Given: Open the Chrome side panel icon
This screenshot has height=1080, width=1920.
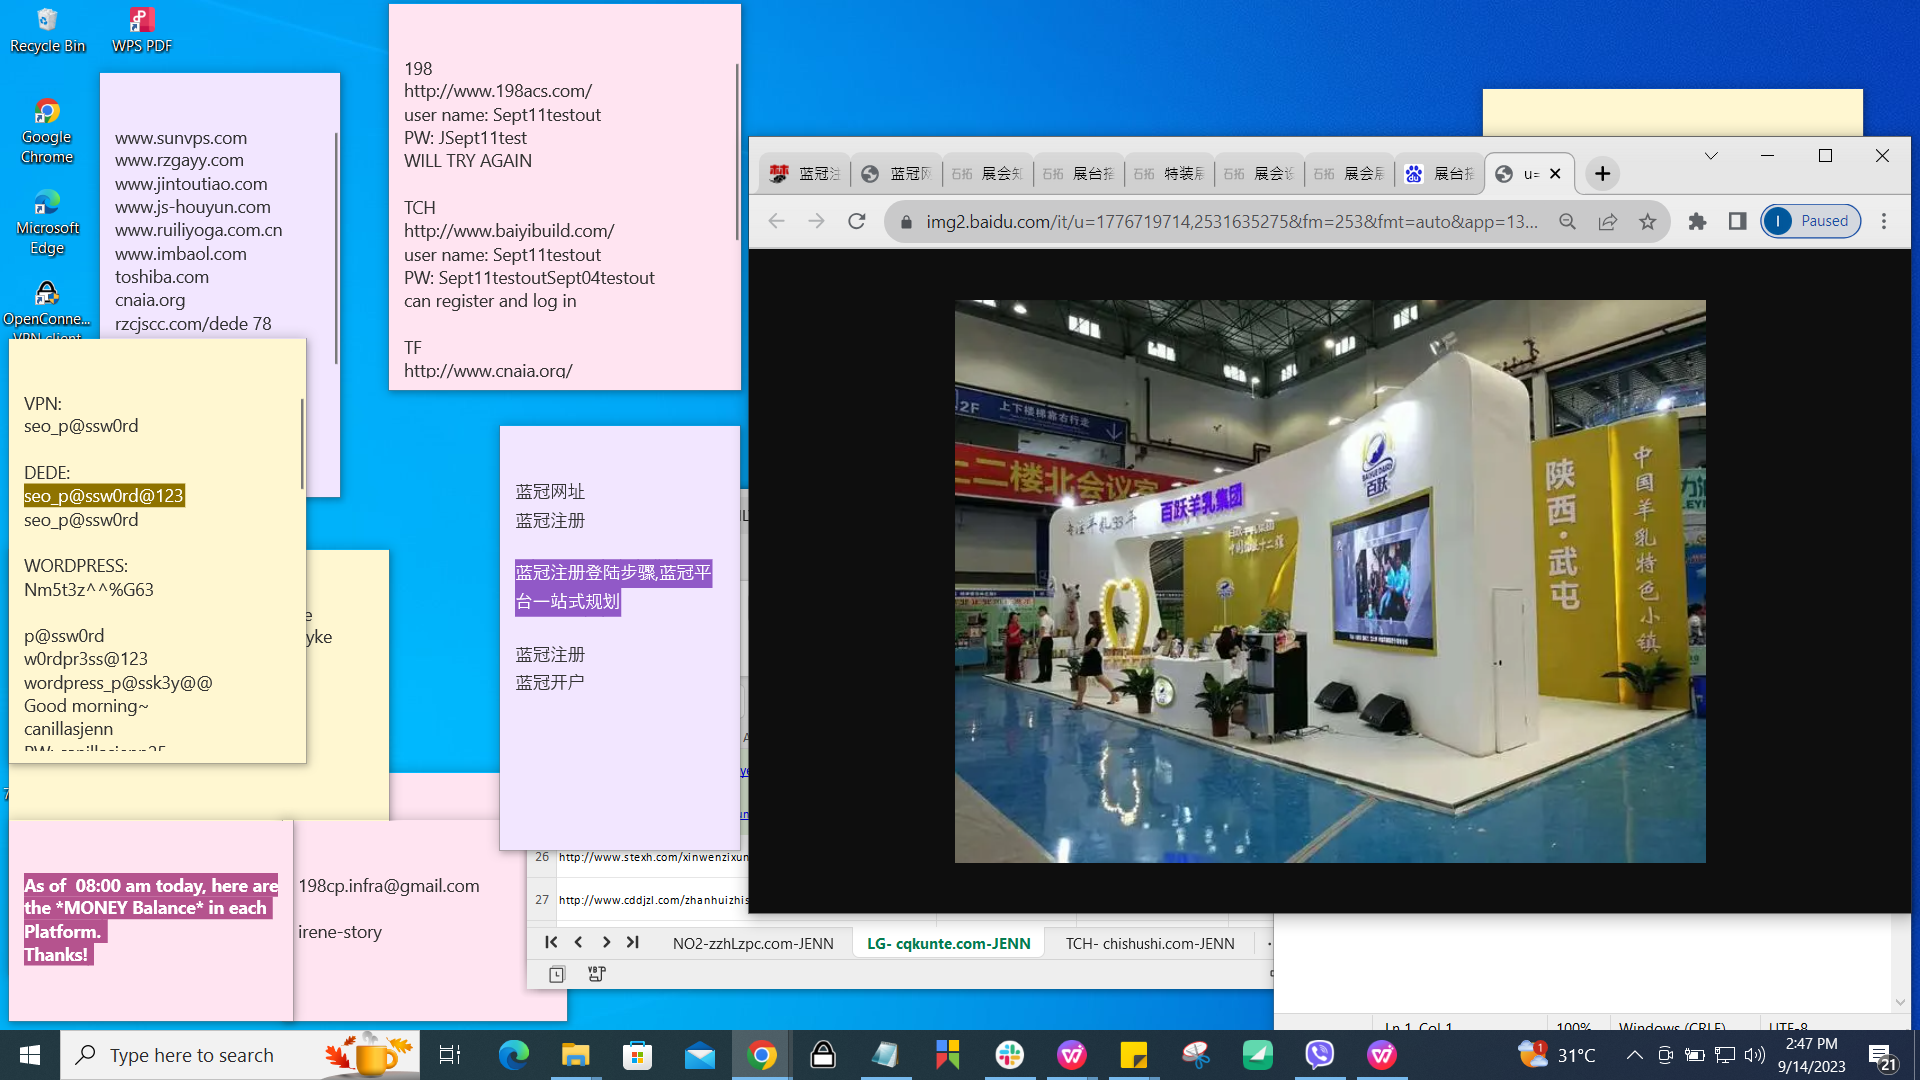Looking at the screenshot, I should click(x=1737, y=221).
